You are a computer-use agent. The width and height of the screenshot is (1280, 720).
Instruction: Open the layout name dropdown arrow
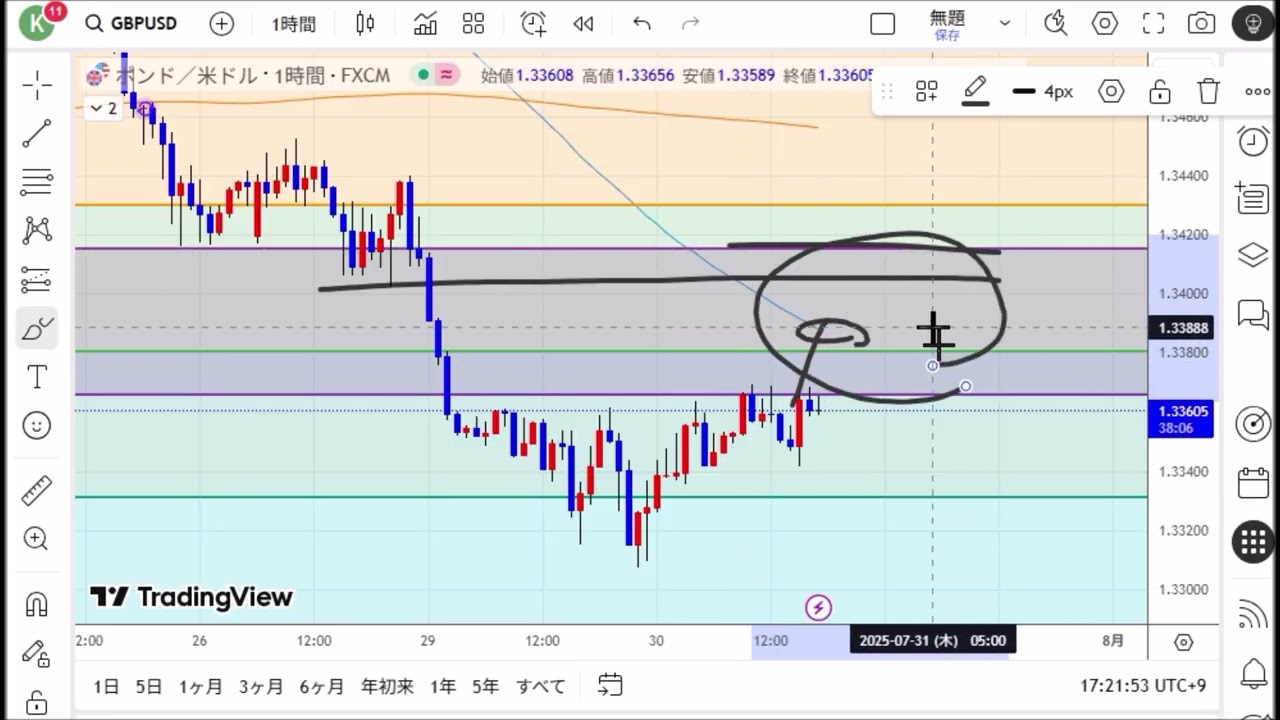(1005, 24)
